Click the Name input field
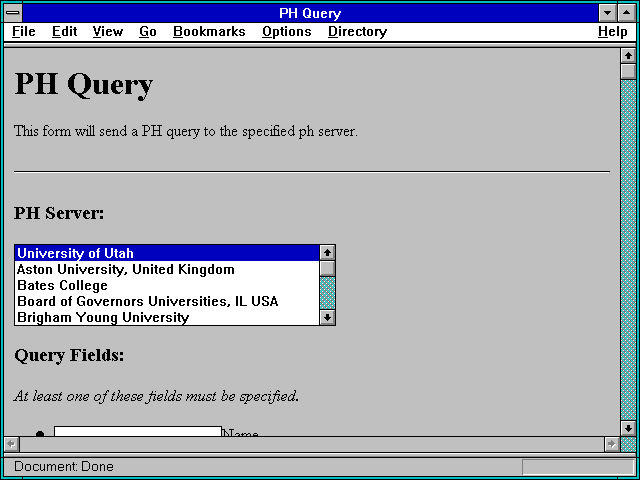The image size is (640, 480). pos(138,431)
